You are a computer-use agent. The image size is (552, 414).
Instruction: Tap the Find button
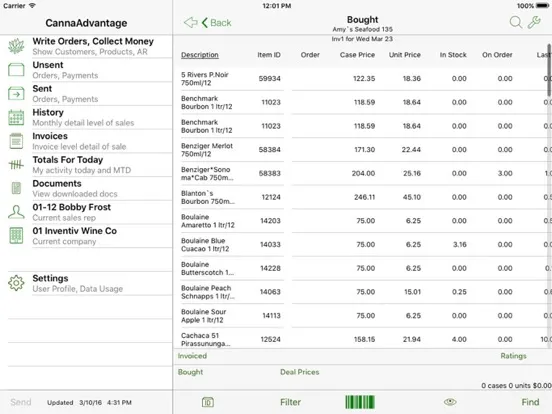tap(530, 402)
